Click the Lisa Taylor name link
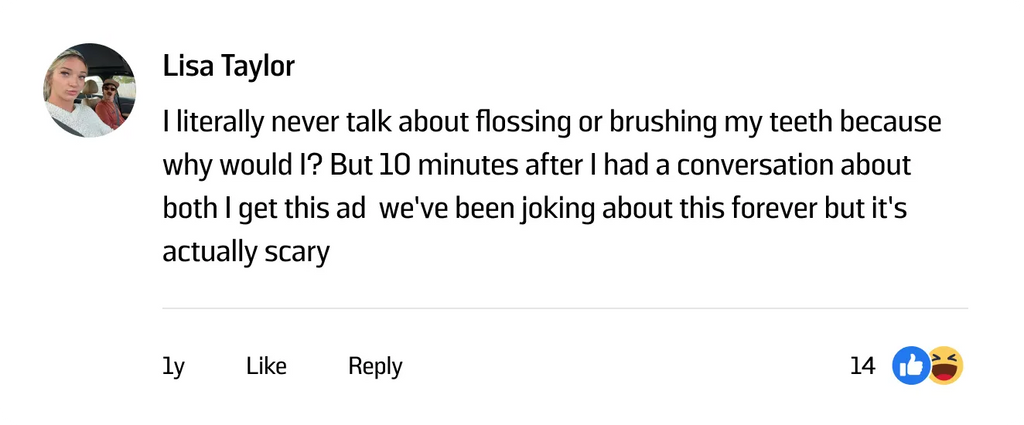The image size is (1024, 425). [x=229, y=67]
